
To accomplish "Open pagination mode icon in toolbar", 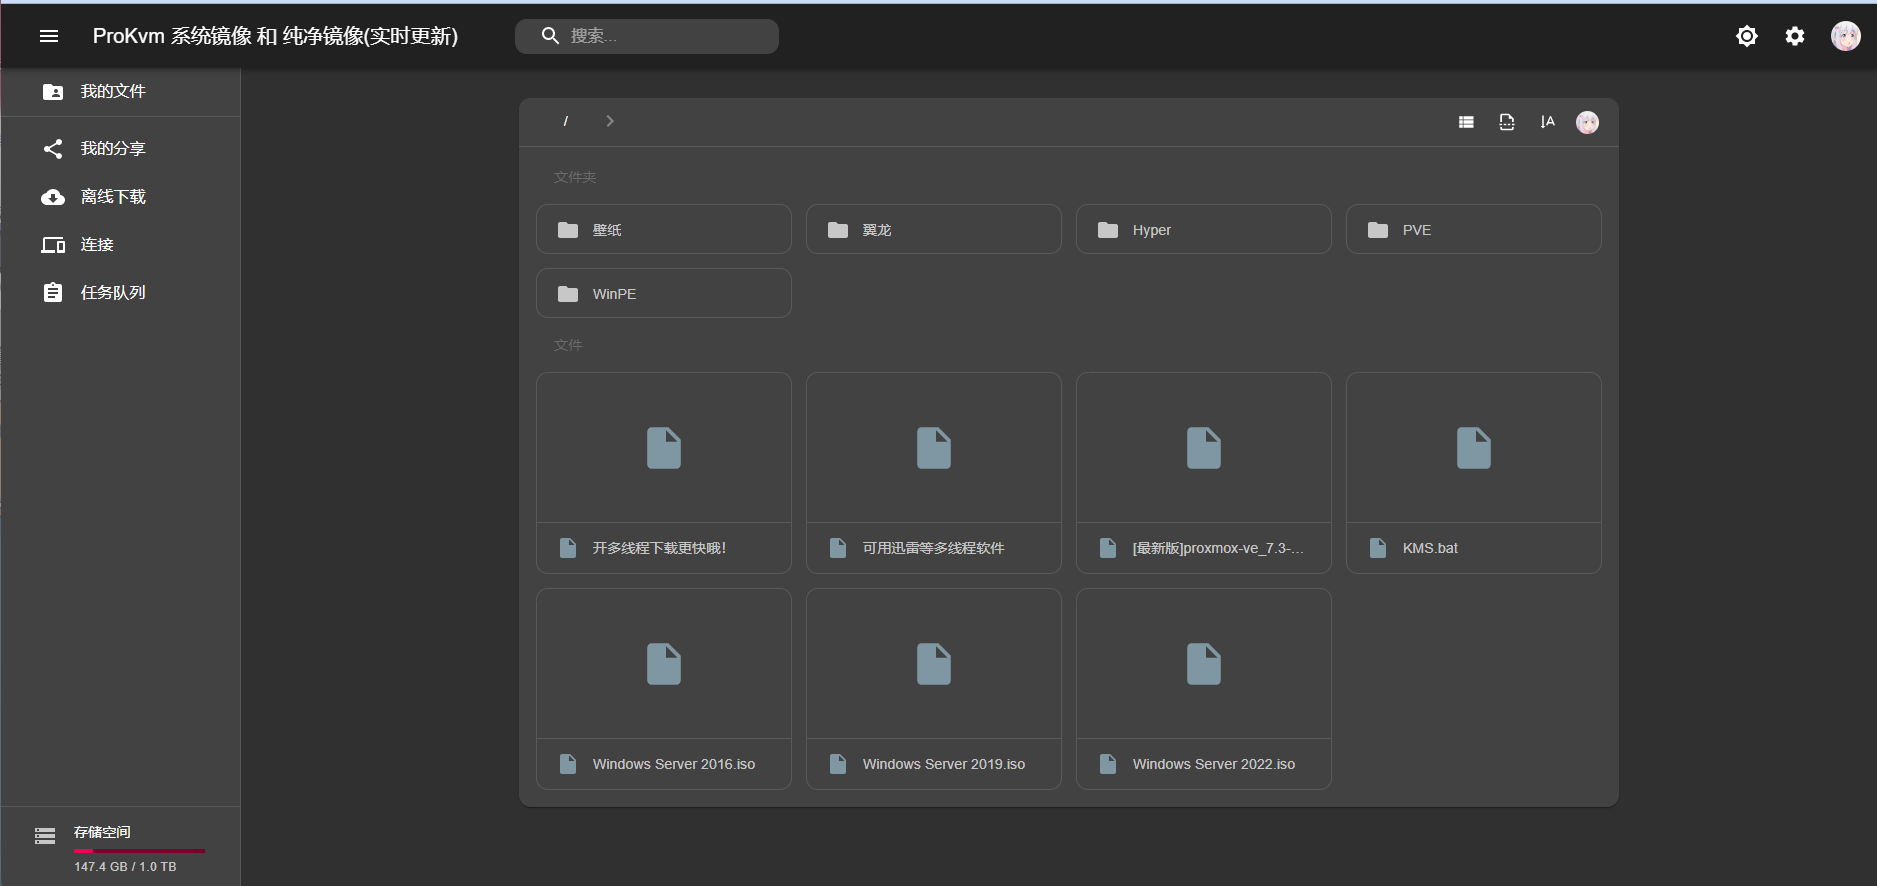I will click(1507, 122).
